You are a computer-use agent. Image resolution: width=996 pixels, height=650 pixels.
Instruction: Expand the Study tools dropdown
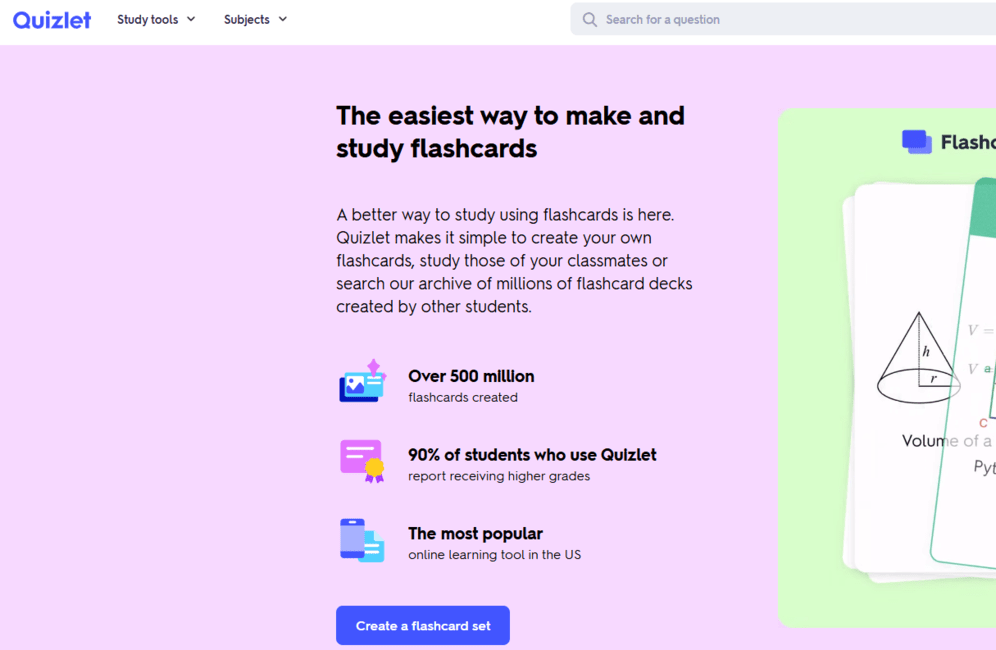156,19
